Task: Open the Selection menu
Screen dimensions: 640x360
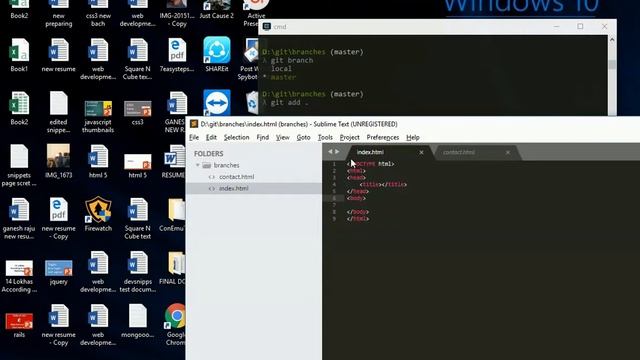Action: click(x=236, y=138)
